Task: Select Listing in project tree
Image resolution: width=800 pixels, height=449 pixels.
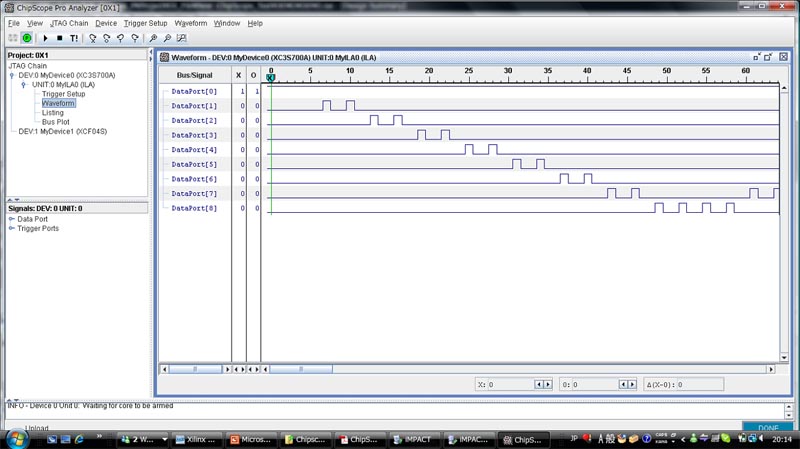Action: click(x=53, y=113)
